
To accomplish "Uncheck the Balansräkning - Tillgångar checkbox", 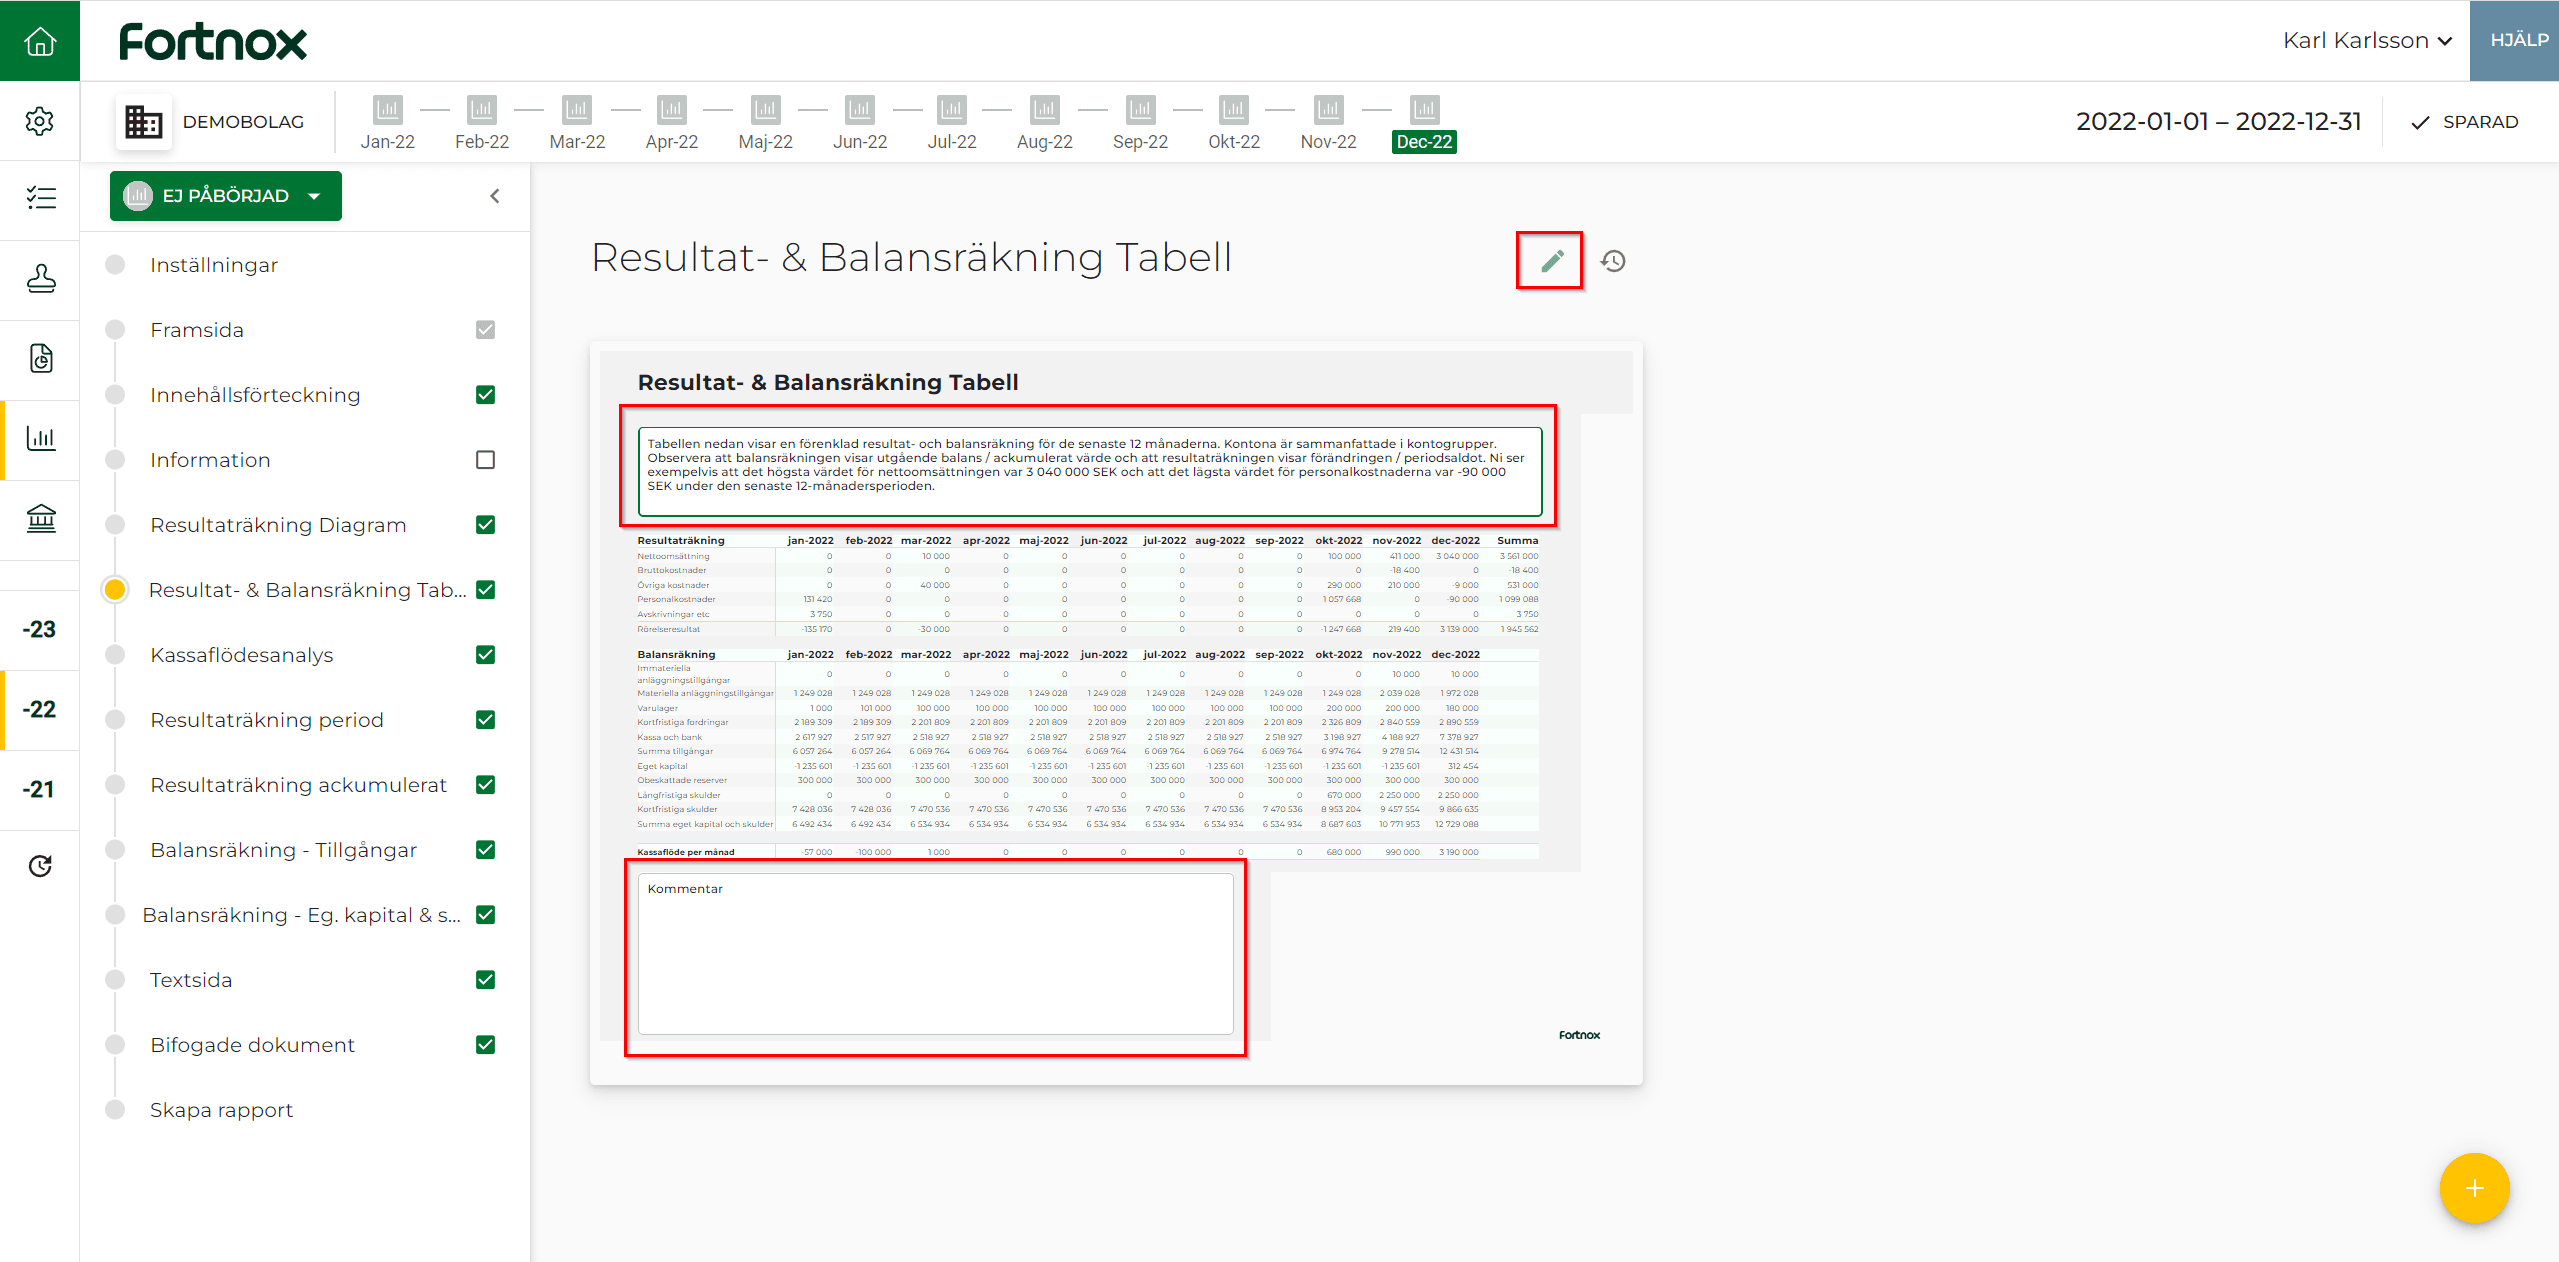I will point(486,850).
